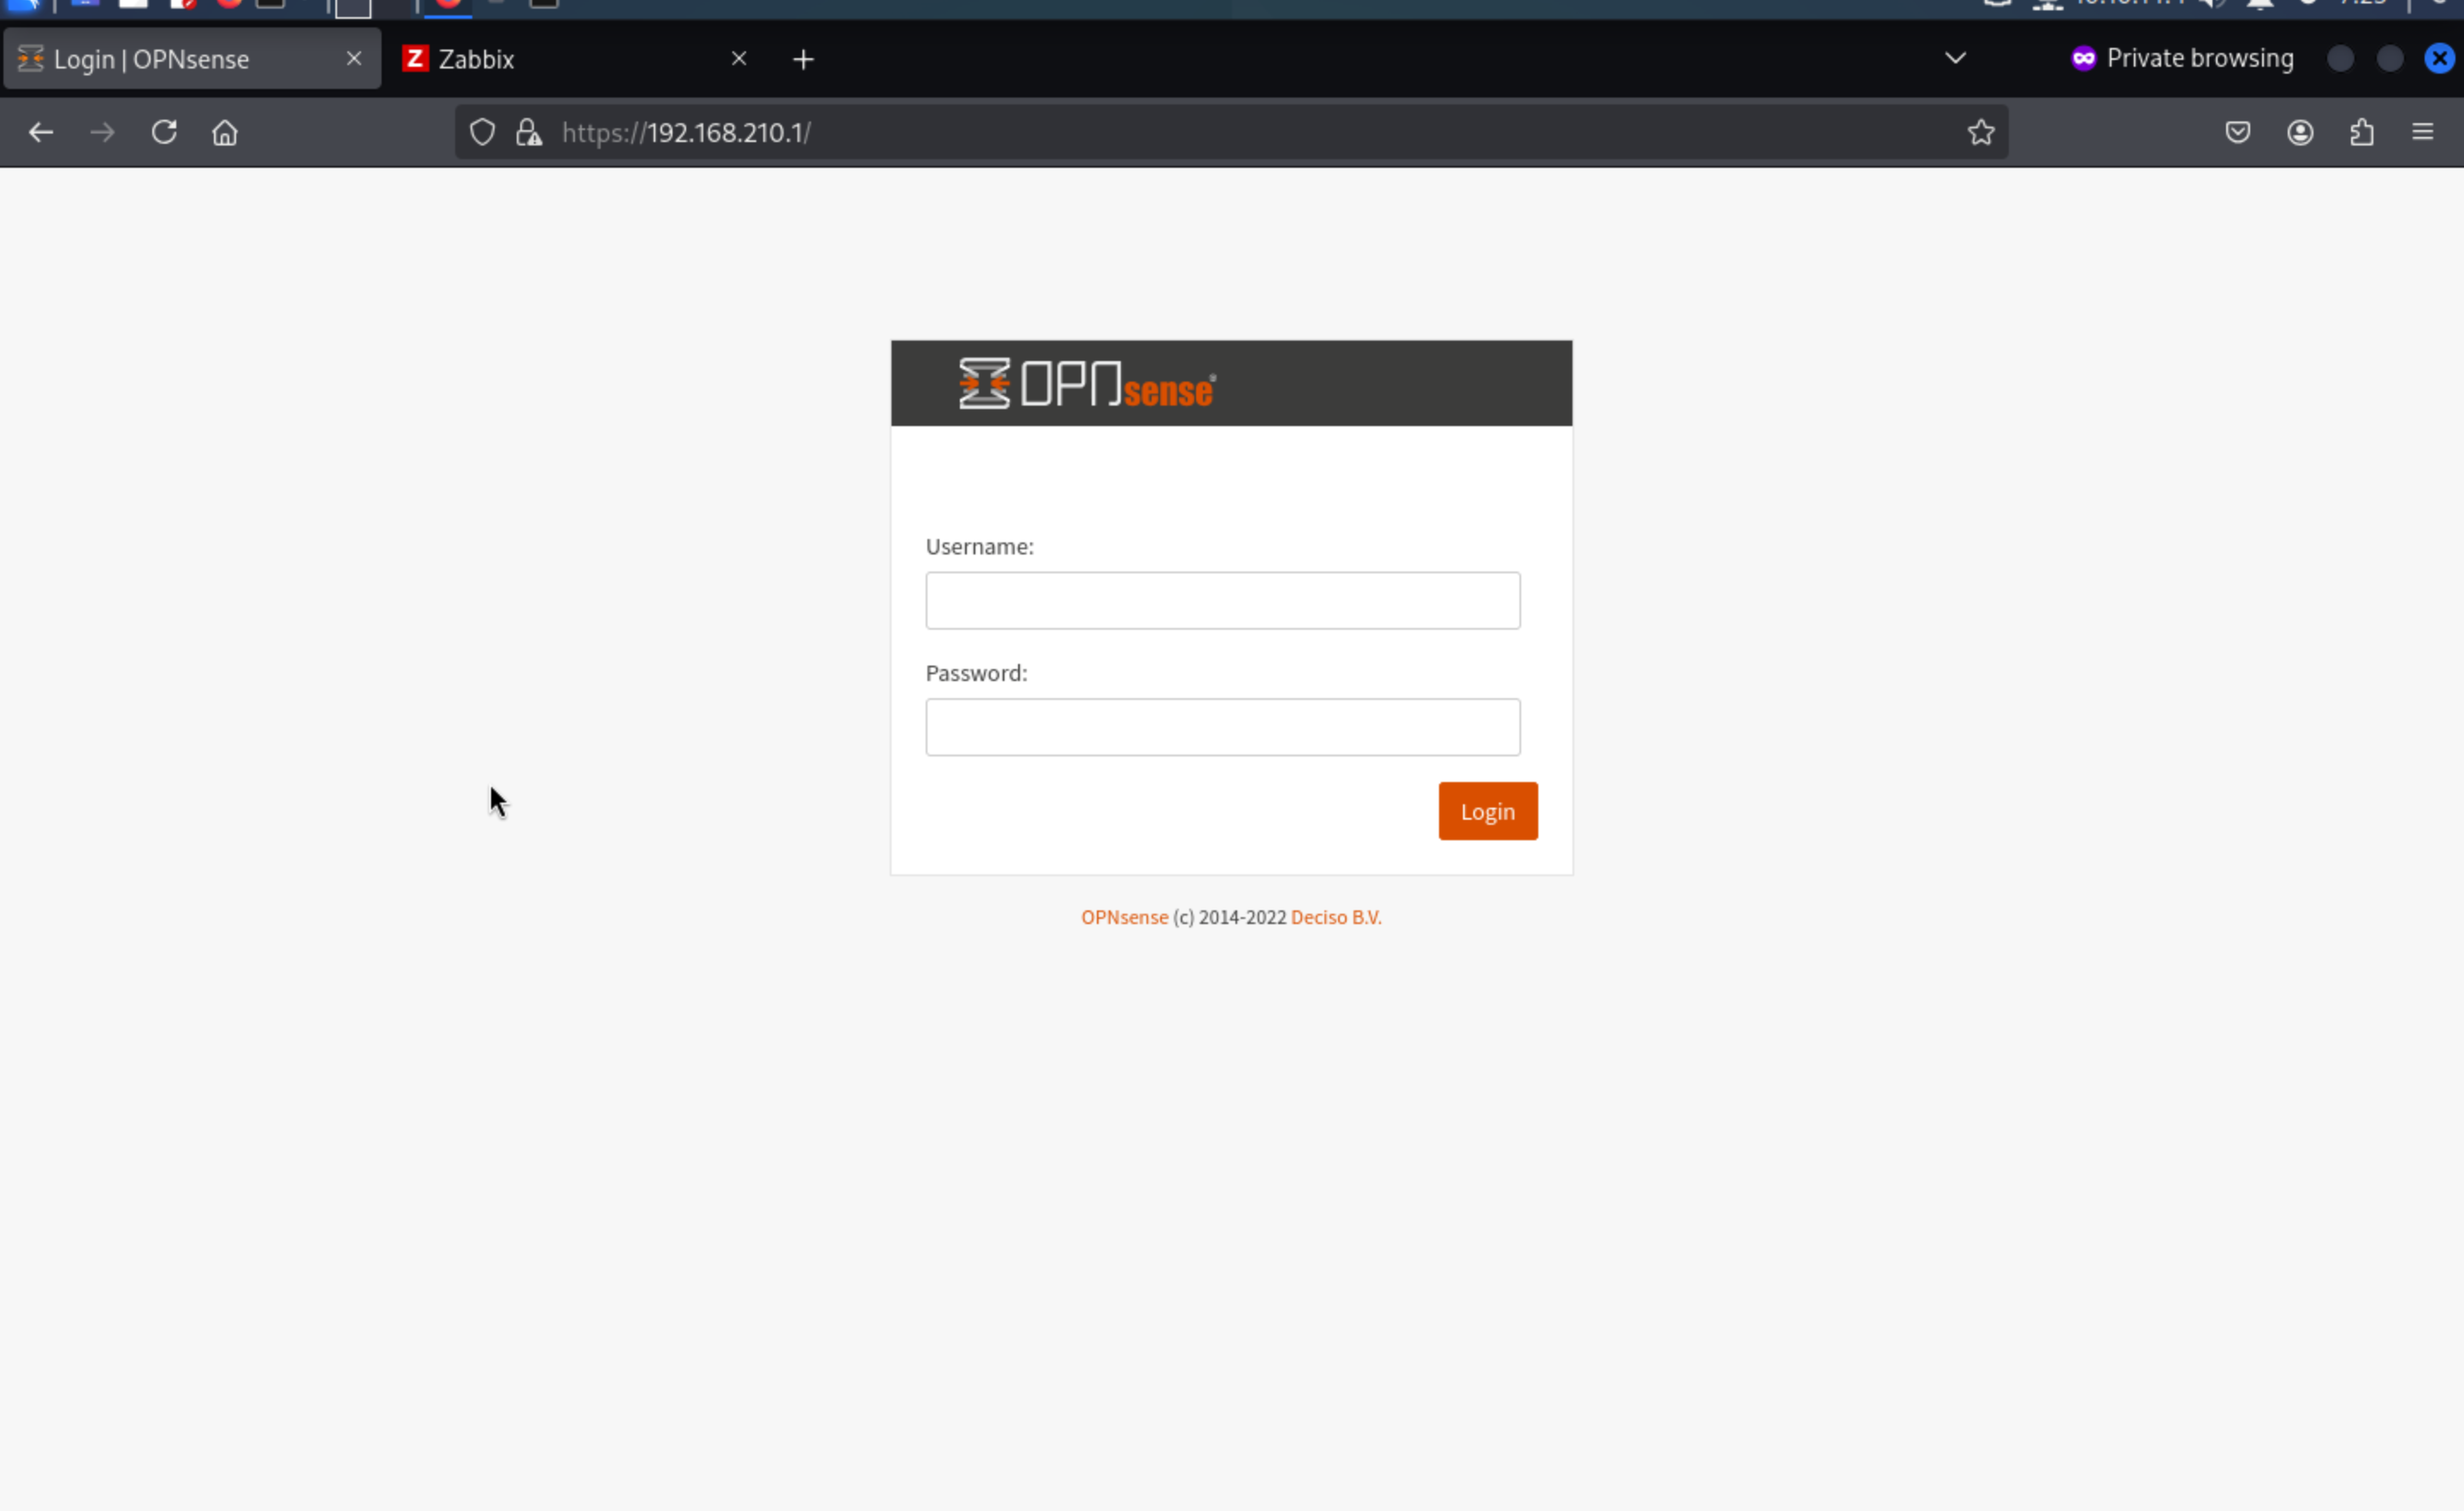This screenshot has height=1511, width=2464.
Task: Open the Firefox account icon
Action: 2300,132
